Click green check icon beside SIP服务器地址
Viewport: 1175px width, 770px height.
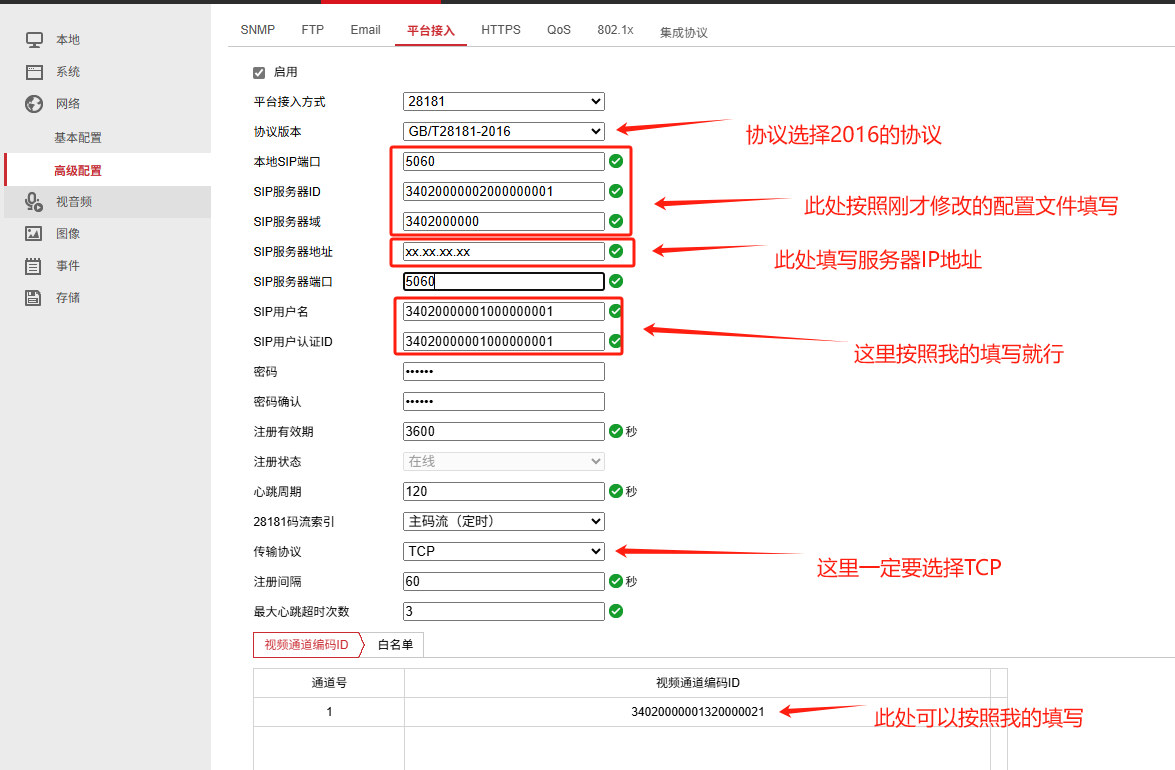616,251
